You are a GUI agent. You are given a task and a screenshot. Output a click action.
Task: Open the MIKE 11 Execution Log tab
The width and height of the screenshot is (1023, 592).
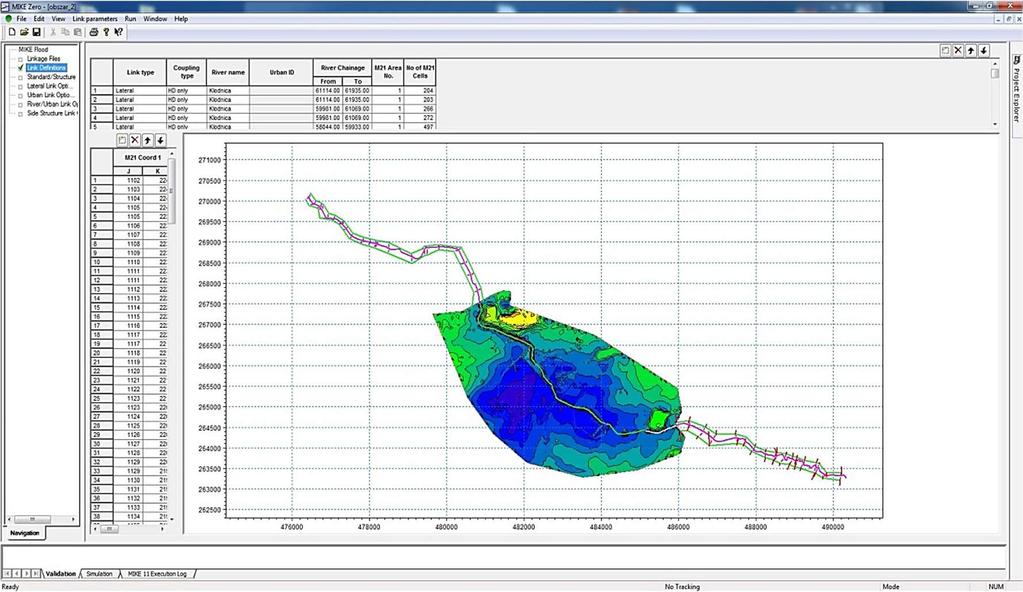pyautogui.click(x=157, y=574)
